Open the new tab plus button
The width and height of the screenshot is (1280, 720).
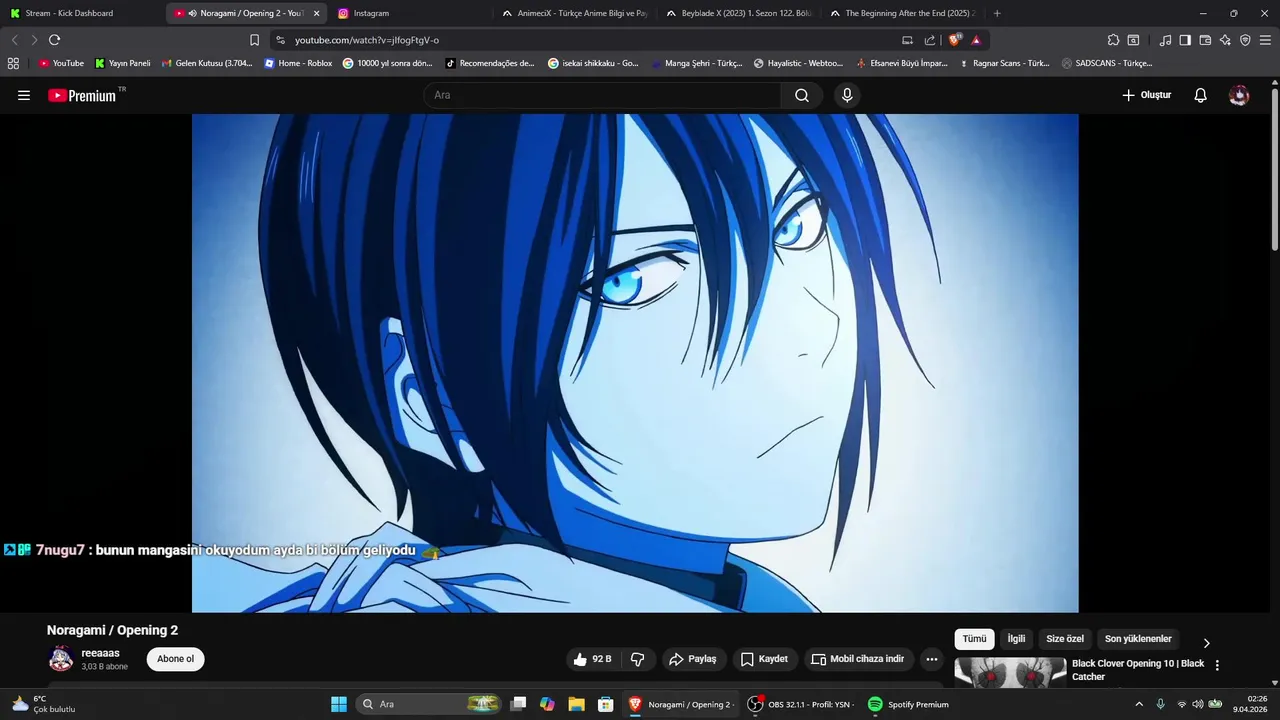(997, 13)
